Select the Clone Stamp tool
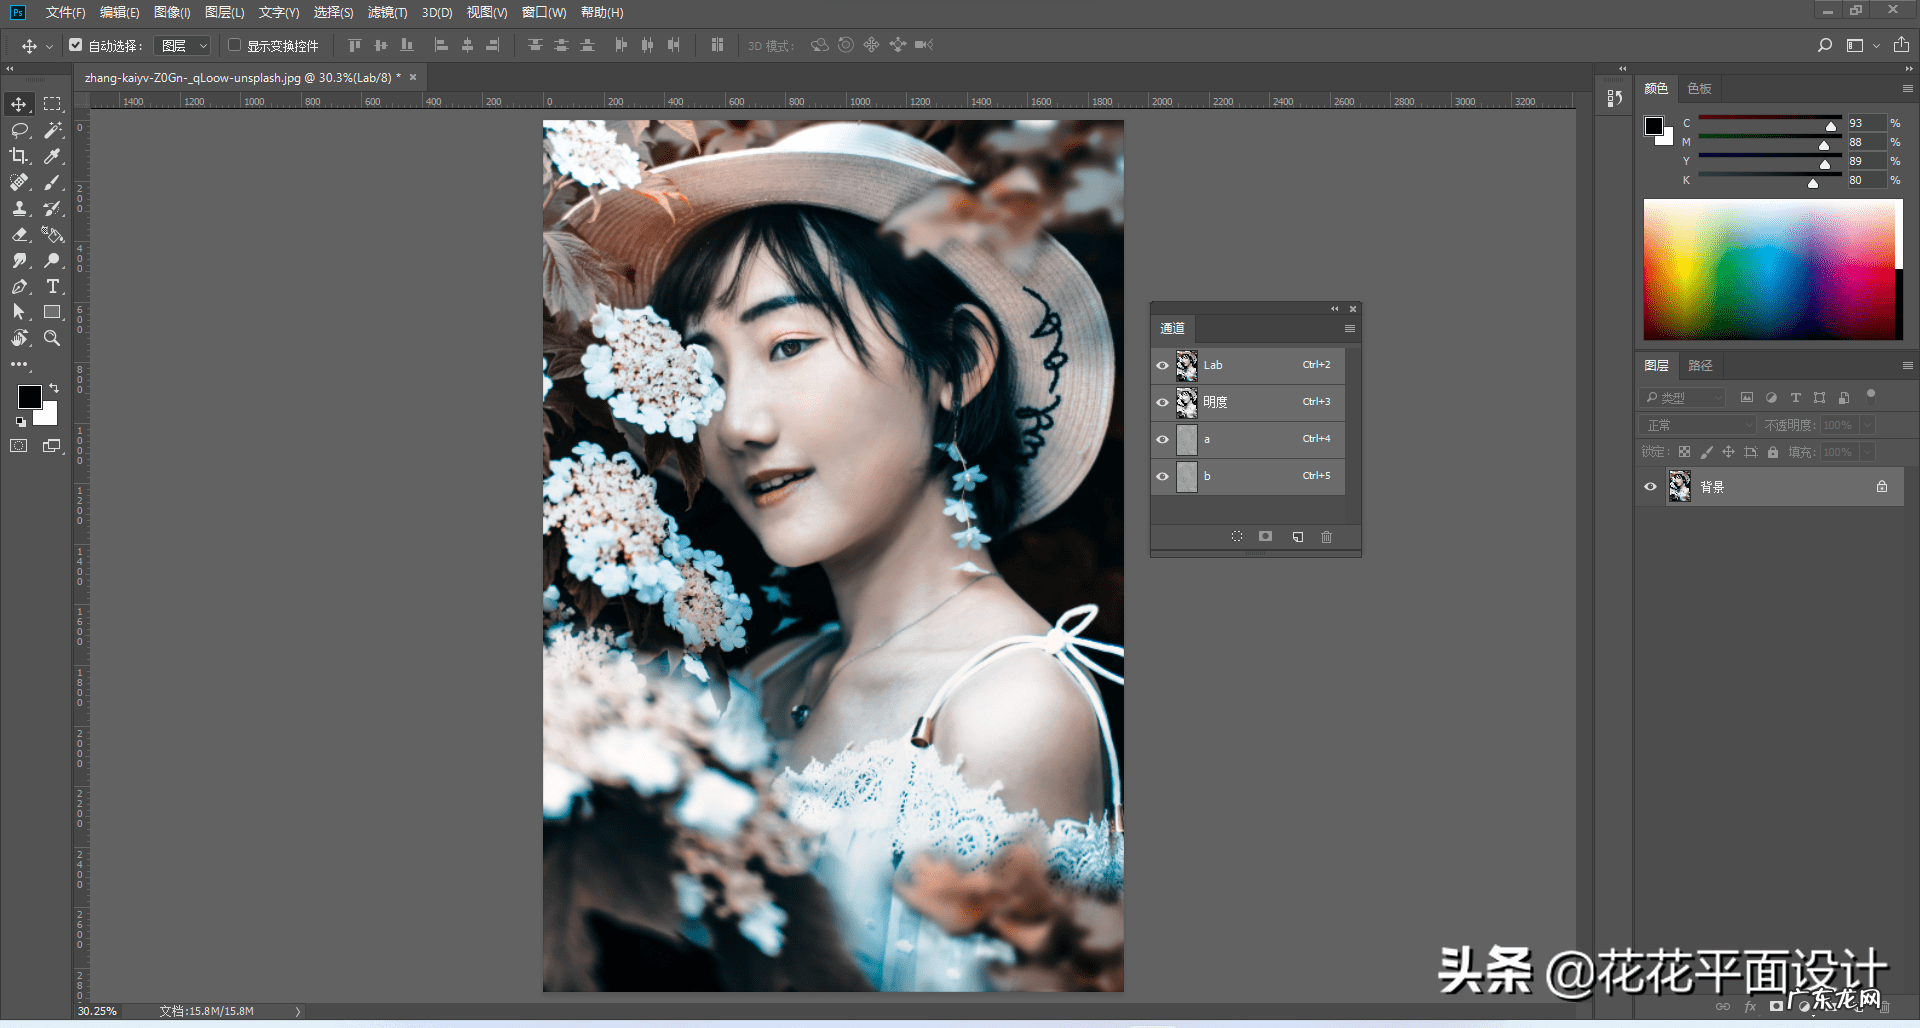 tap(19, 209)
